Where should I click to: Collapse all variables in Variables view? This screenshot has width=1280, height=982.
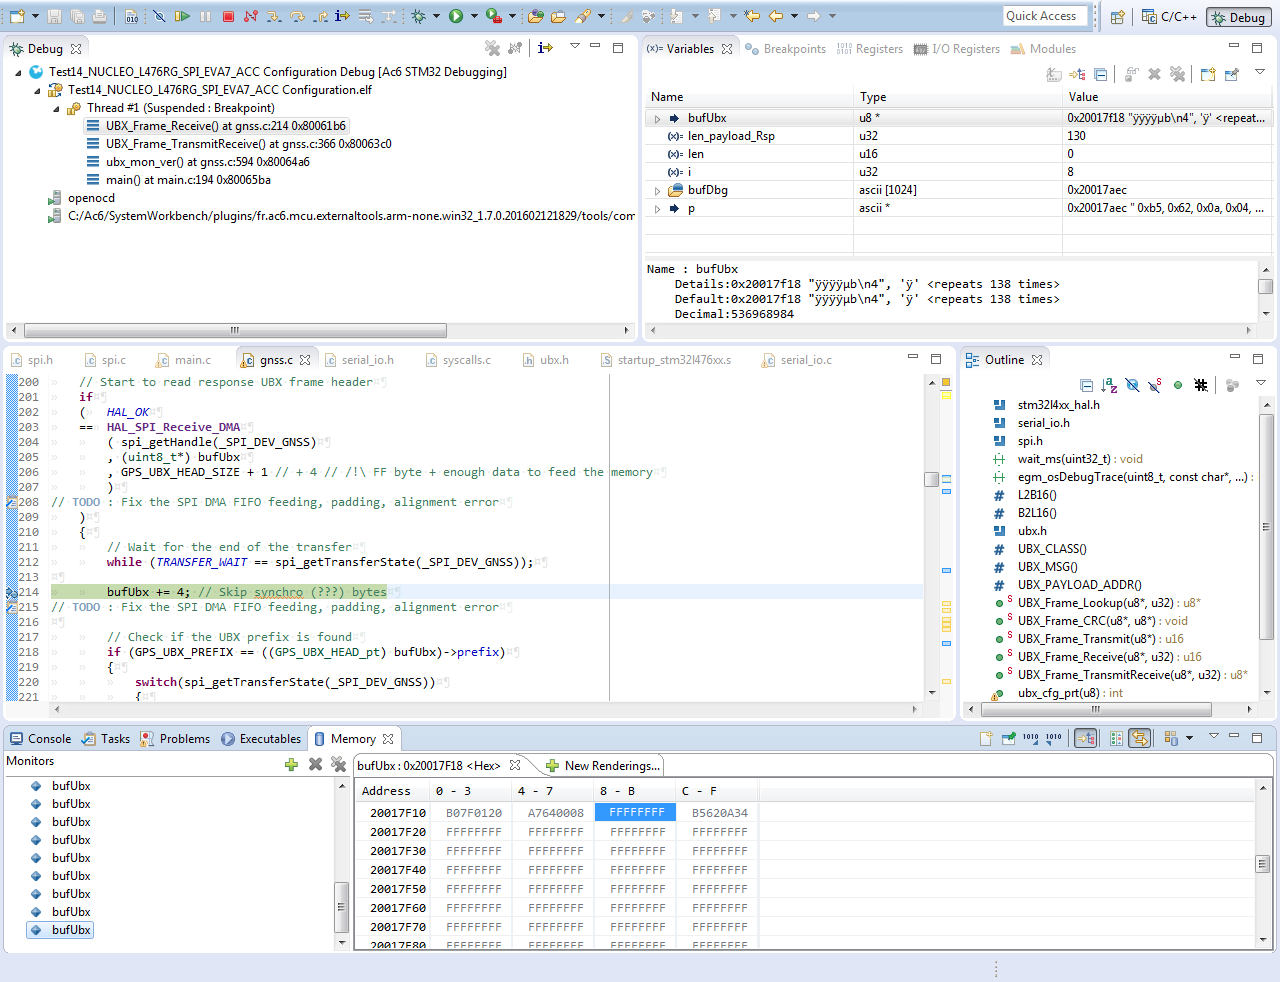[x=1100, y=74]
